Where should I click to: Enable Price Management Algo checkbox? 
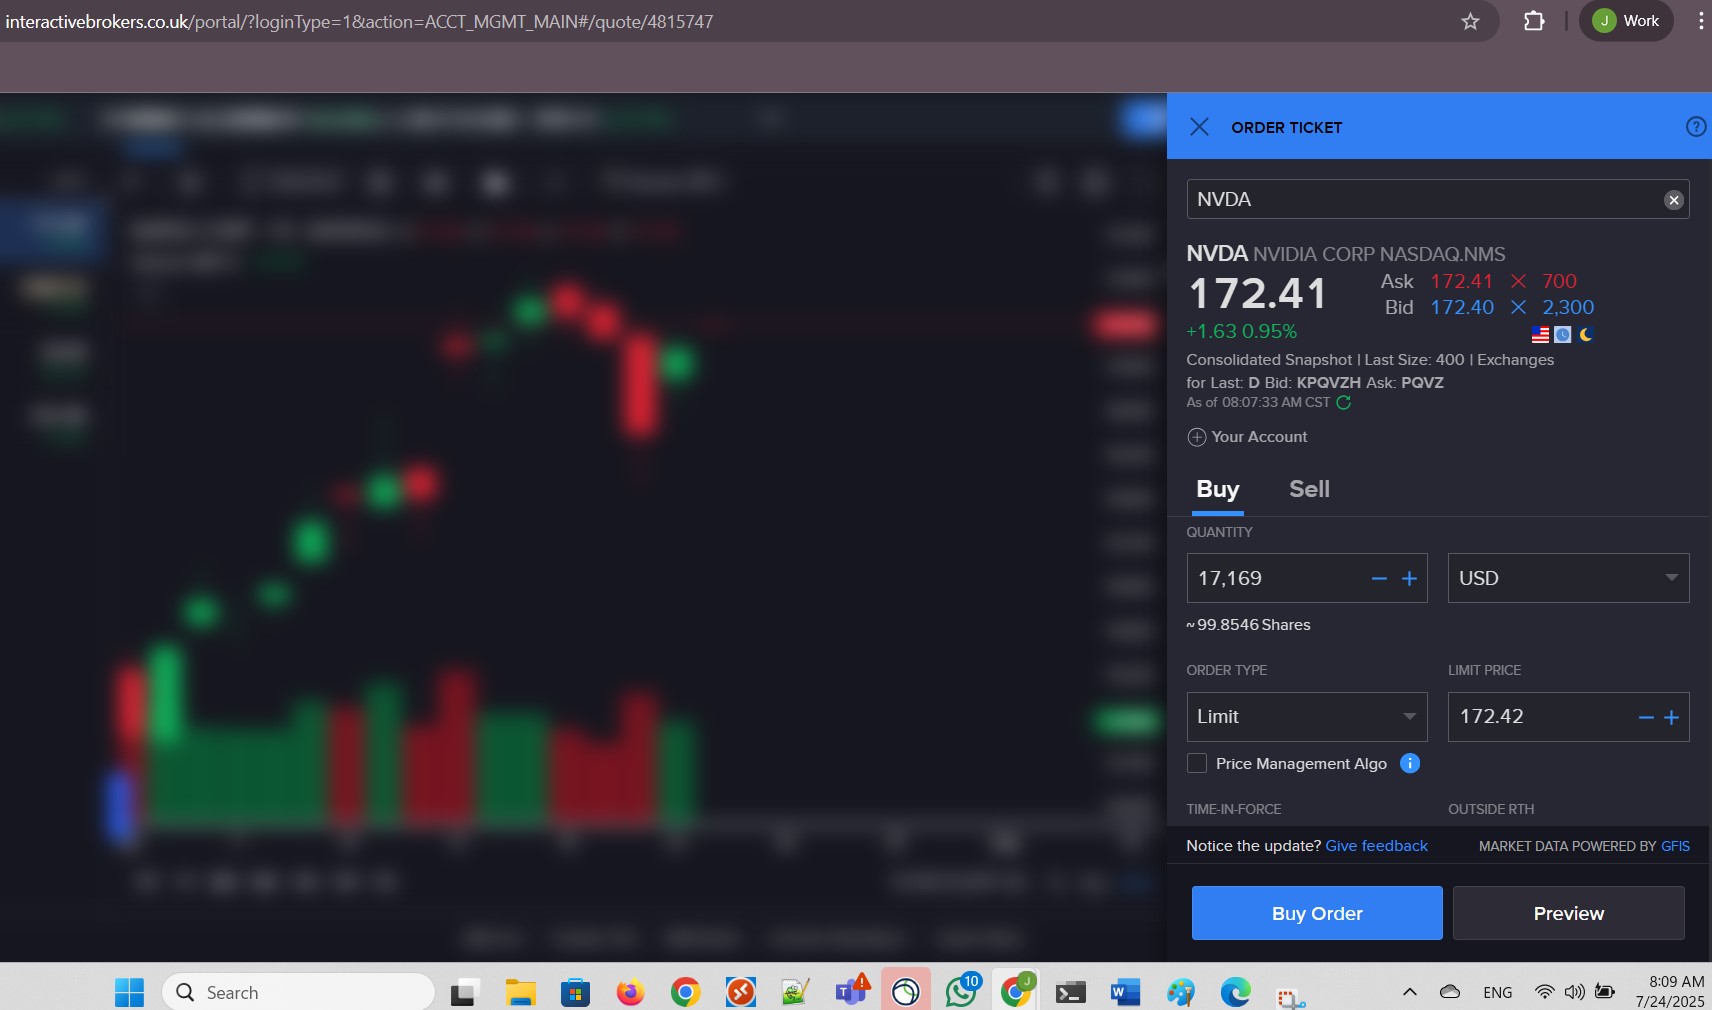pyautogui.click(x=1196, y=764)
